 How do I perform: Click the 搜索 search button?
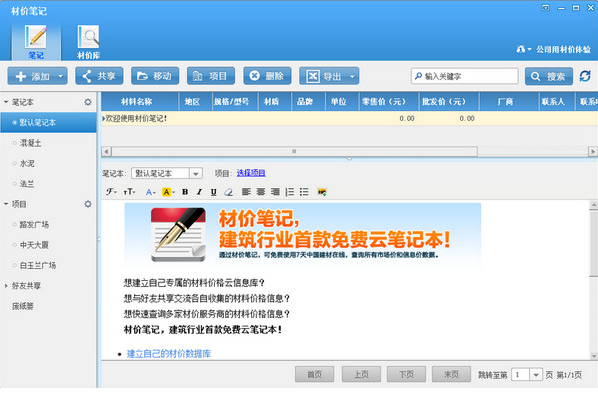coord(548,76)
